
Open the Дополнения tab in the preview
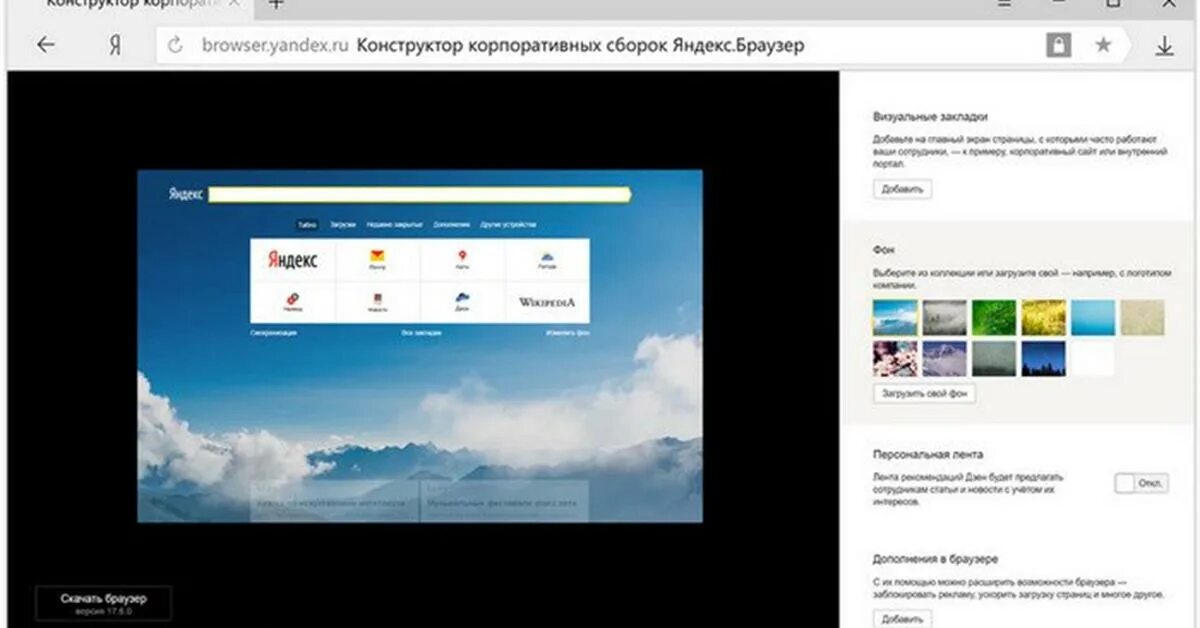(452, 225)
